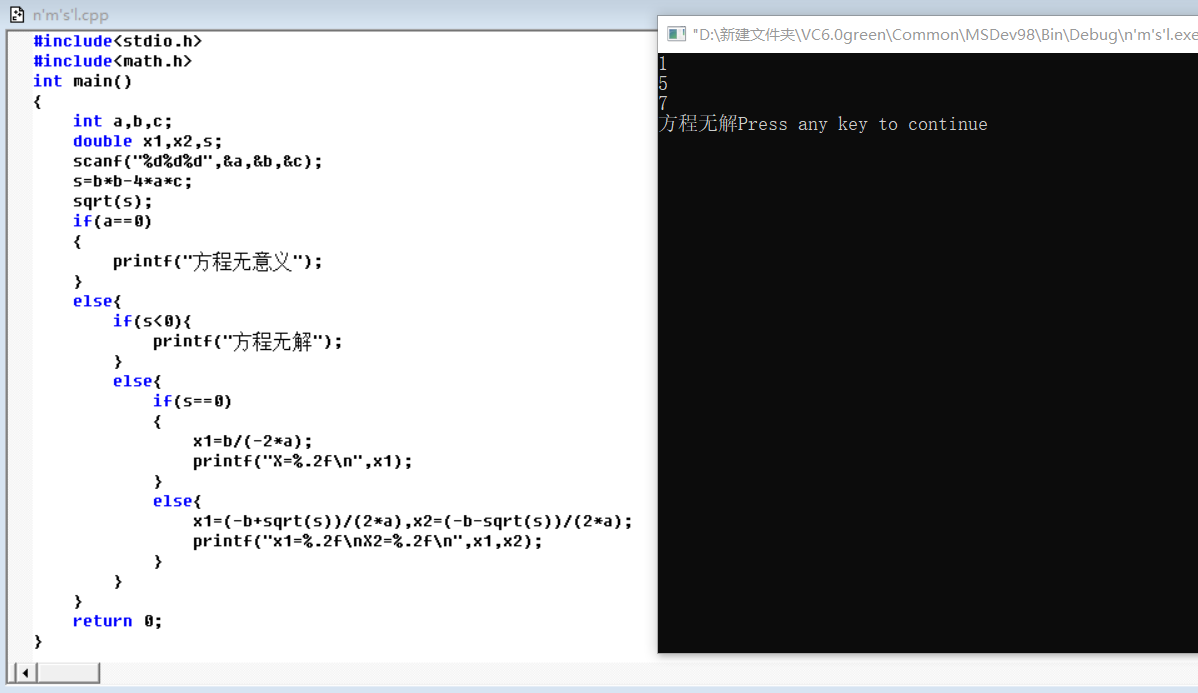
Task: Click the if(s<0){ line
Action: [x=152, y=321]
